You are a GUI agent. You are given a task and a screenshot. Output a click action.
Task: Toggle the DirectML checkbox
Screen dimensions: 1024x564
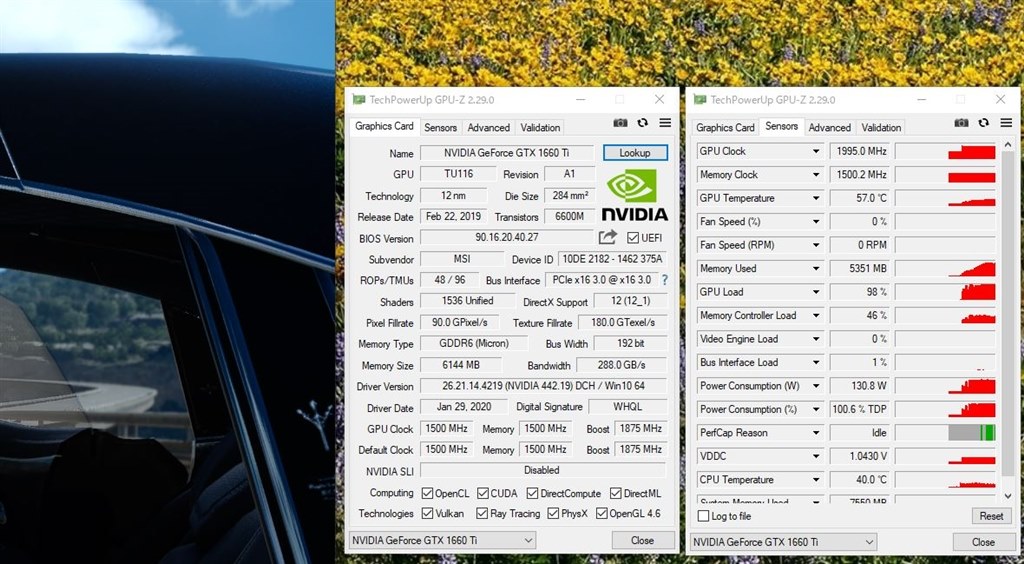(x=616, y=493)
